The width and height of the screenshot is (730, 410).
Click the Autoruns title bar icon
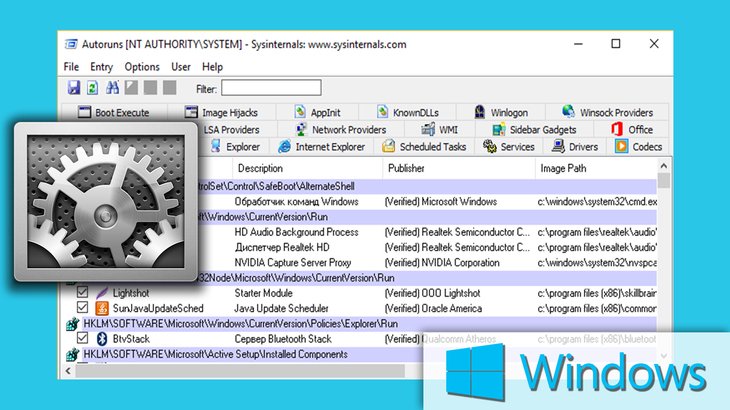71,44
